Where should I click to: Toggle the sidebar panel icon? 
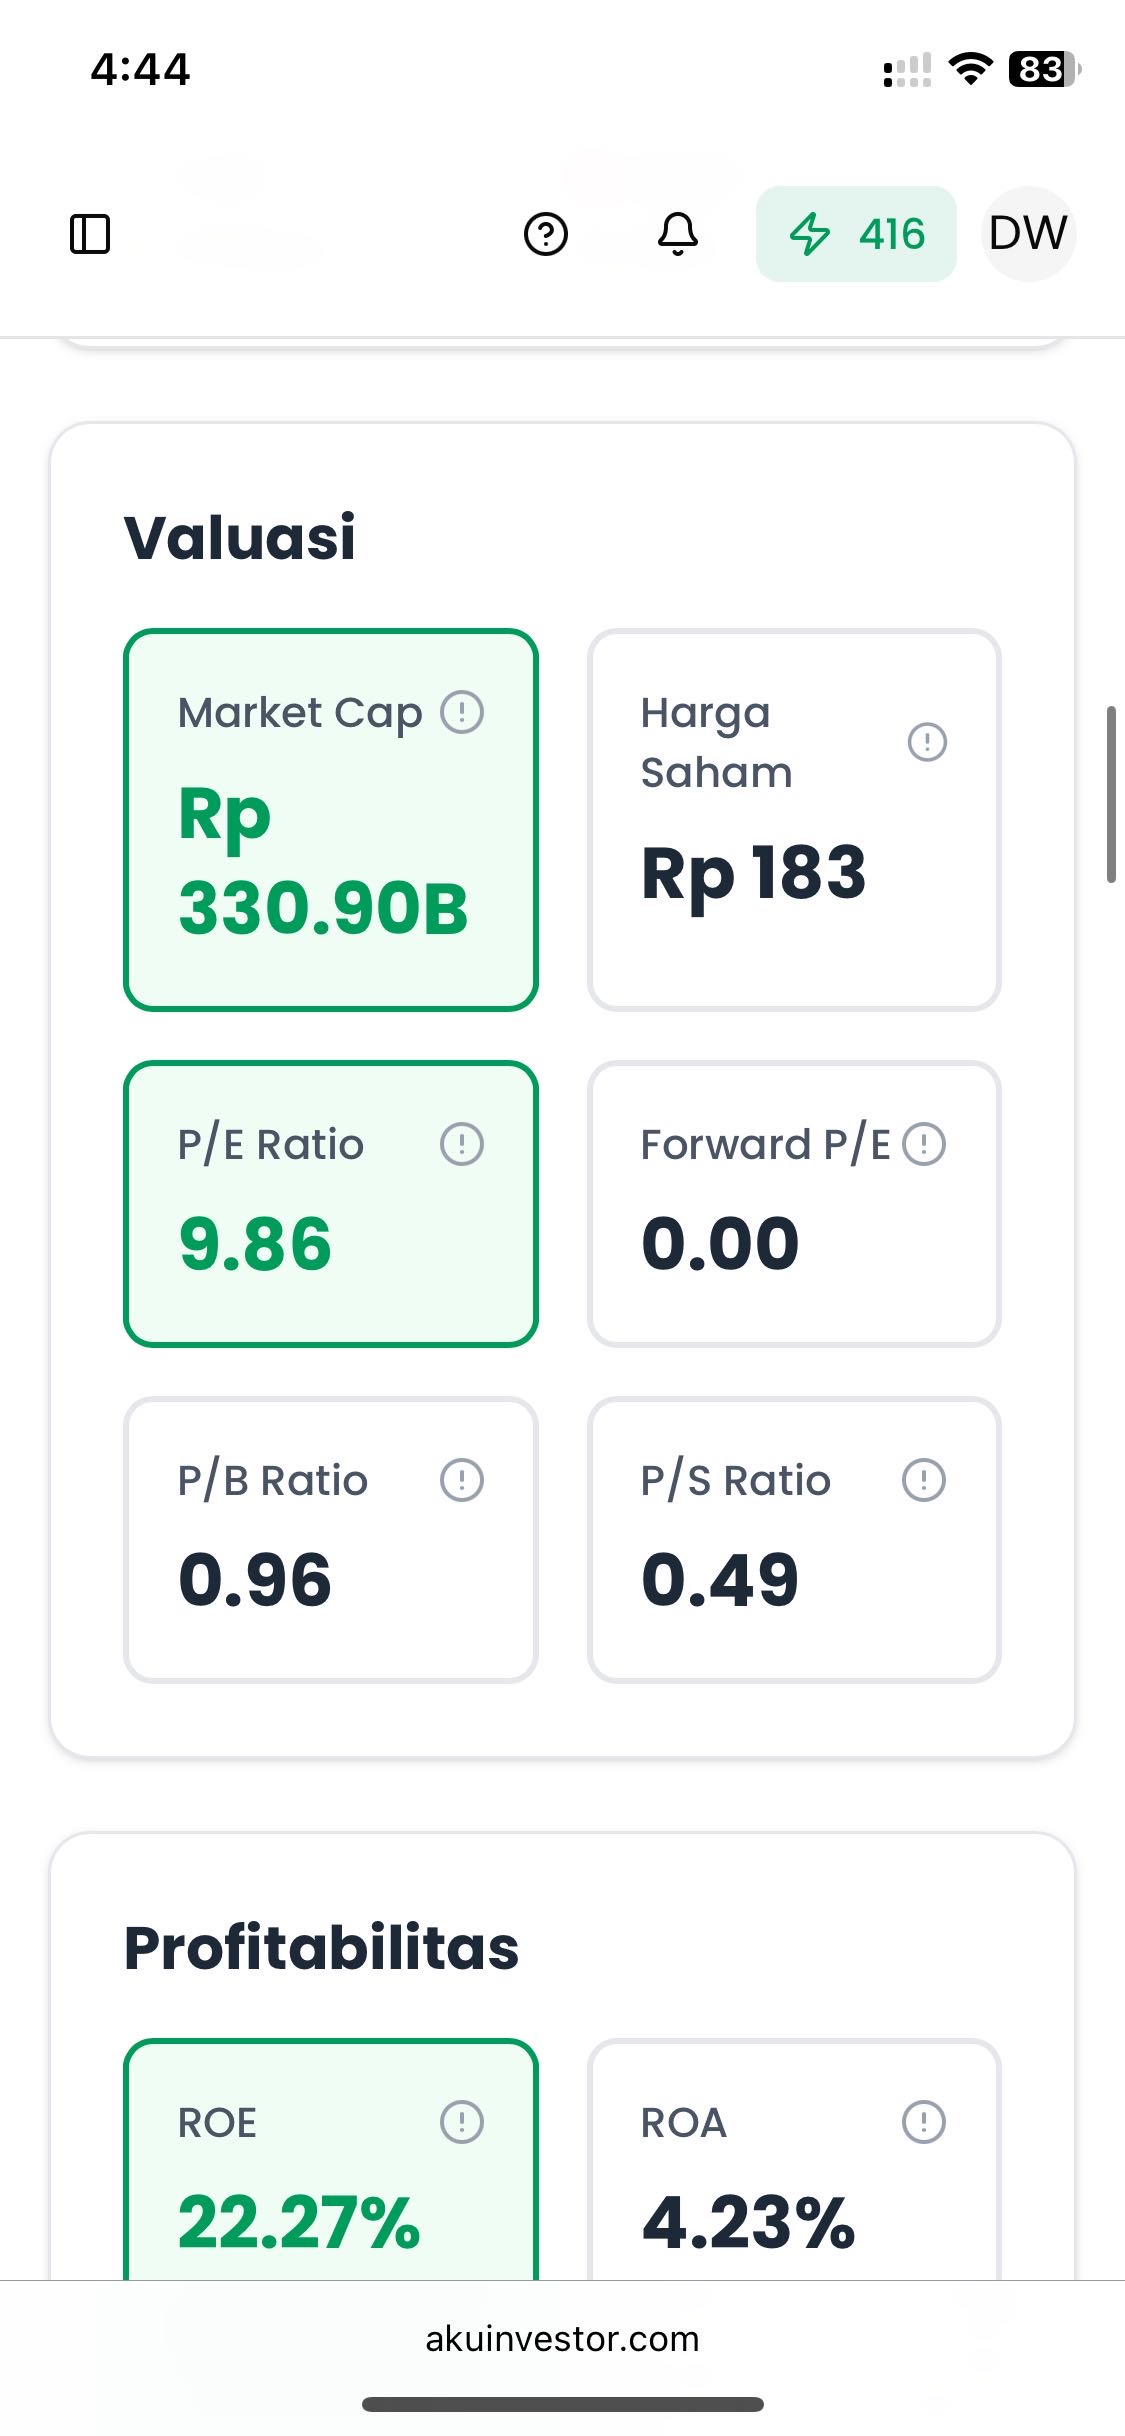pyautogui.click(x=90, y=234)
